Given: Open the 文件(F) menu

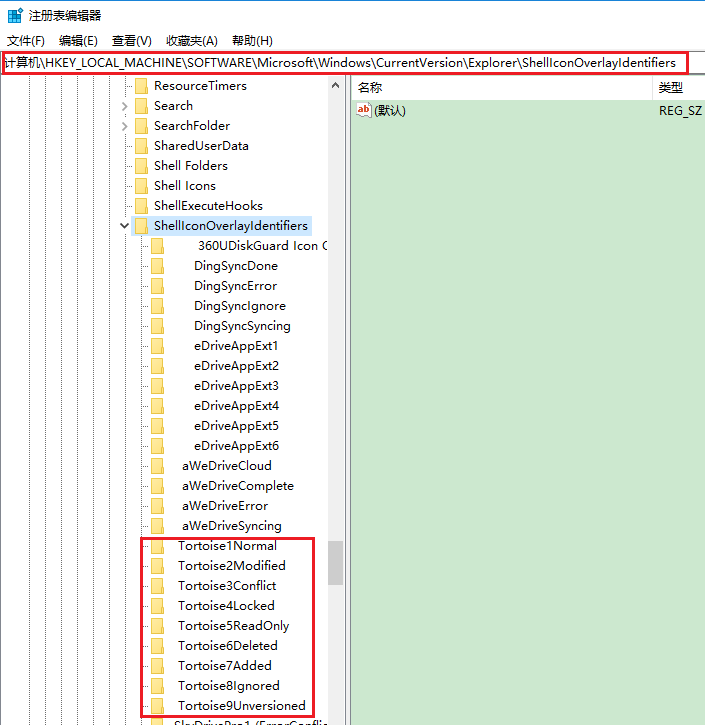Looking at the screenshot, I should [x=26, y=41].
